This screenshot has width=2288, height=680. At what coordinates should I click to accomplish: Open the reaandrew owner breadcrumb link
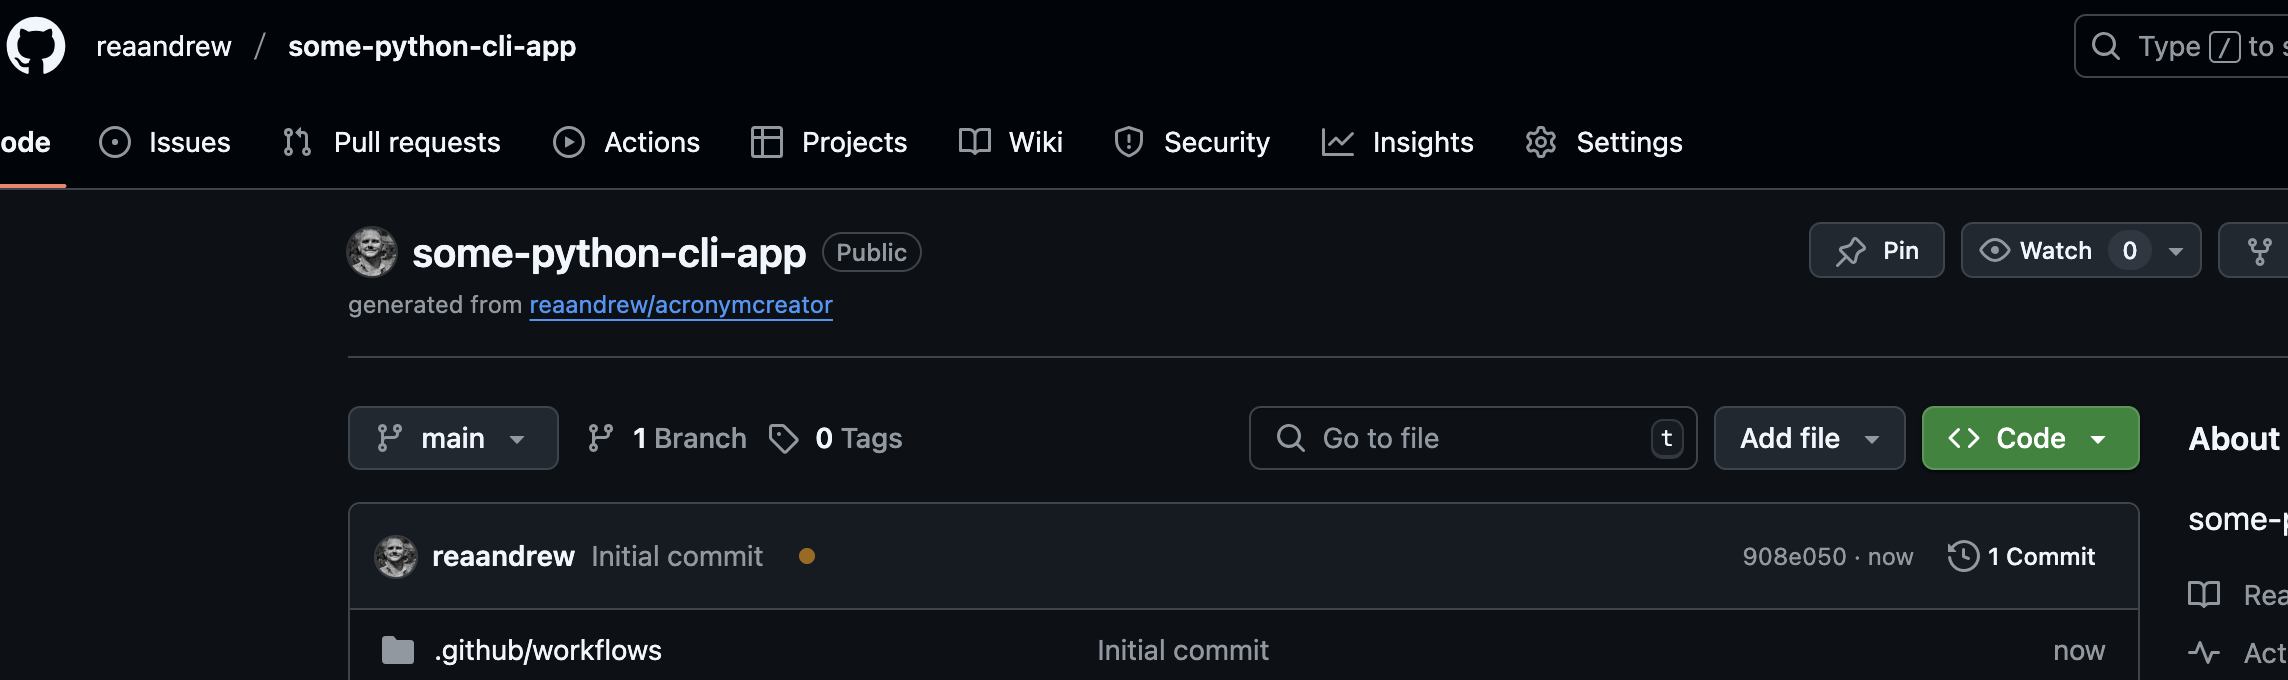pos(164,46)
